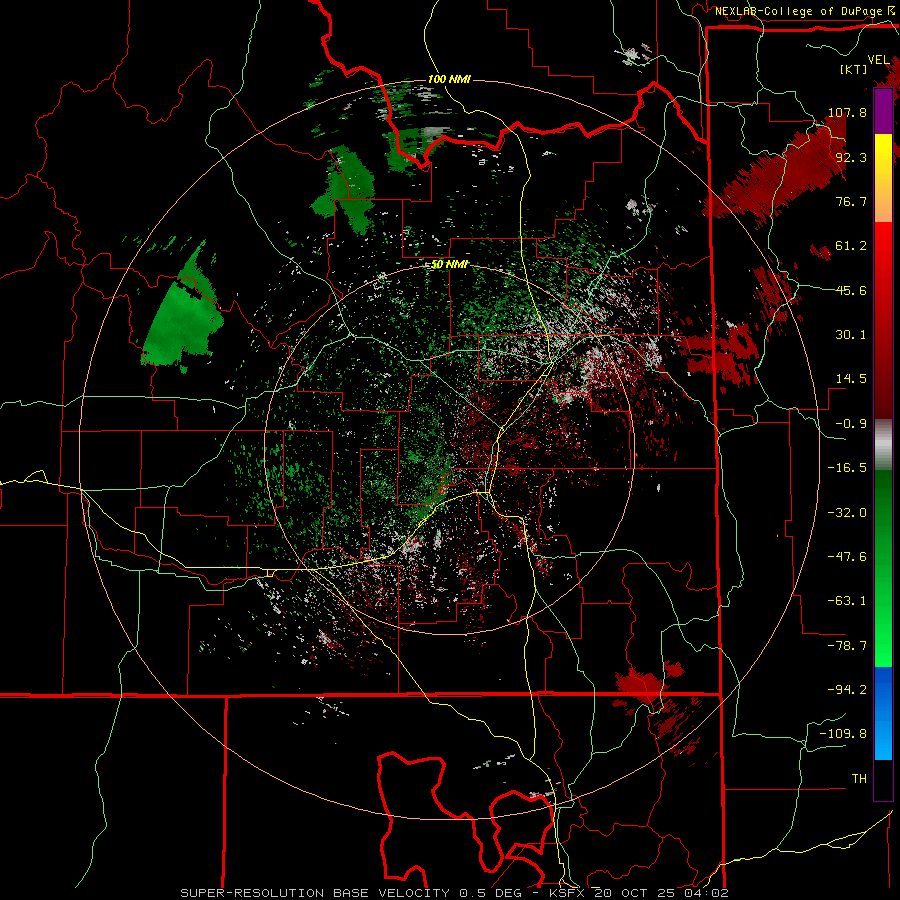Viewport: 900px width, 900px height.
Task: Select the 100 NMI range ring label
Action: click(449, 79)
